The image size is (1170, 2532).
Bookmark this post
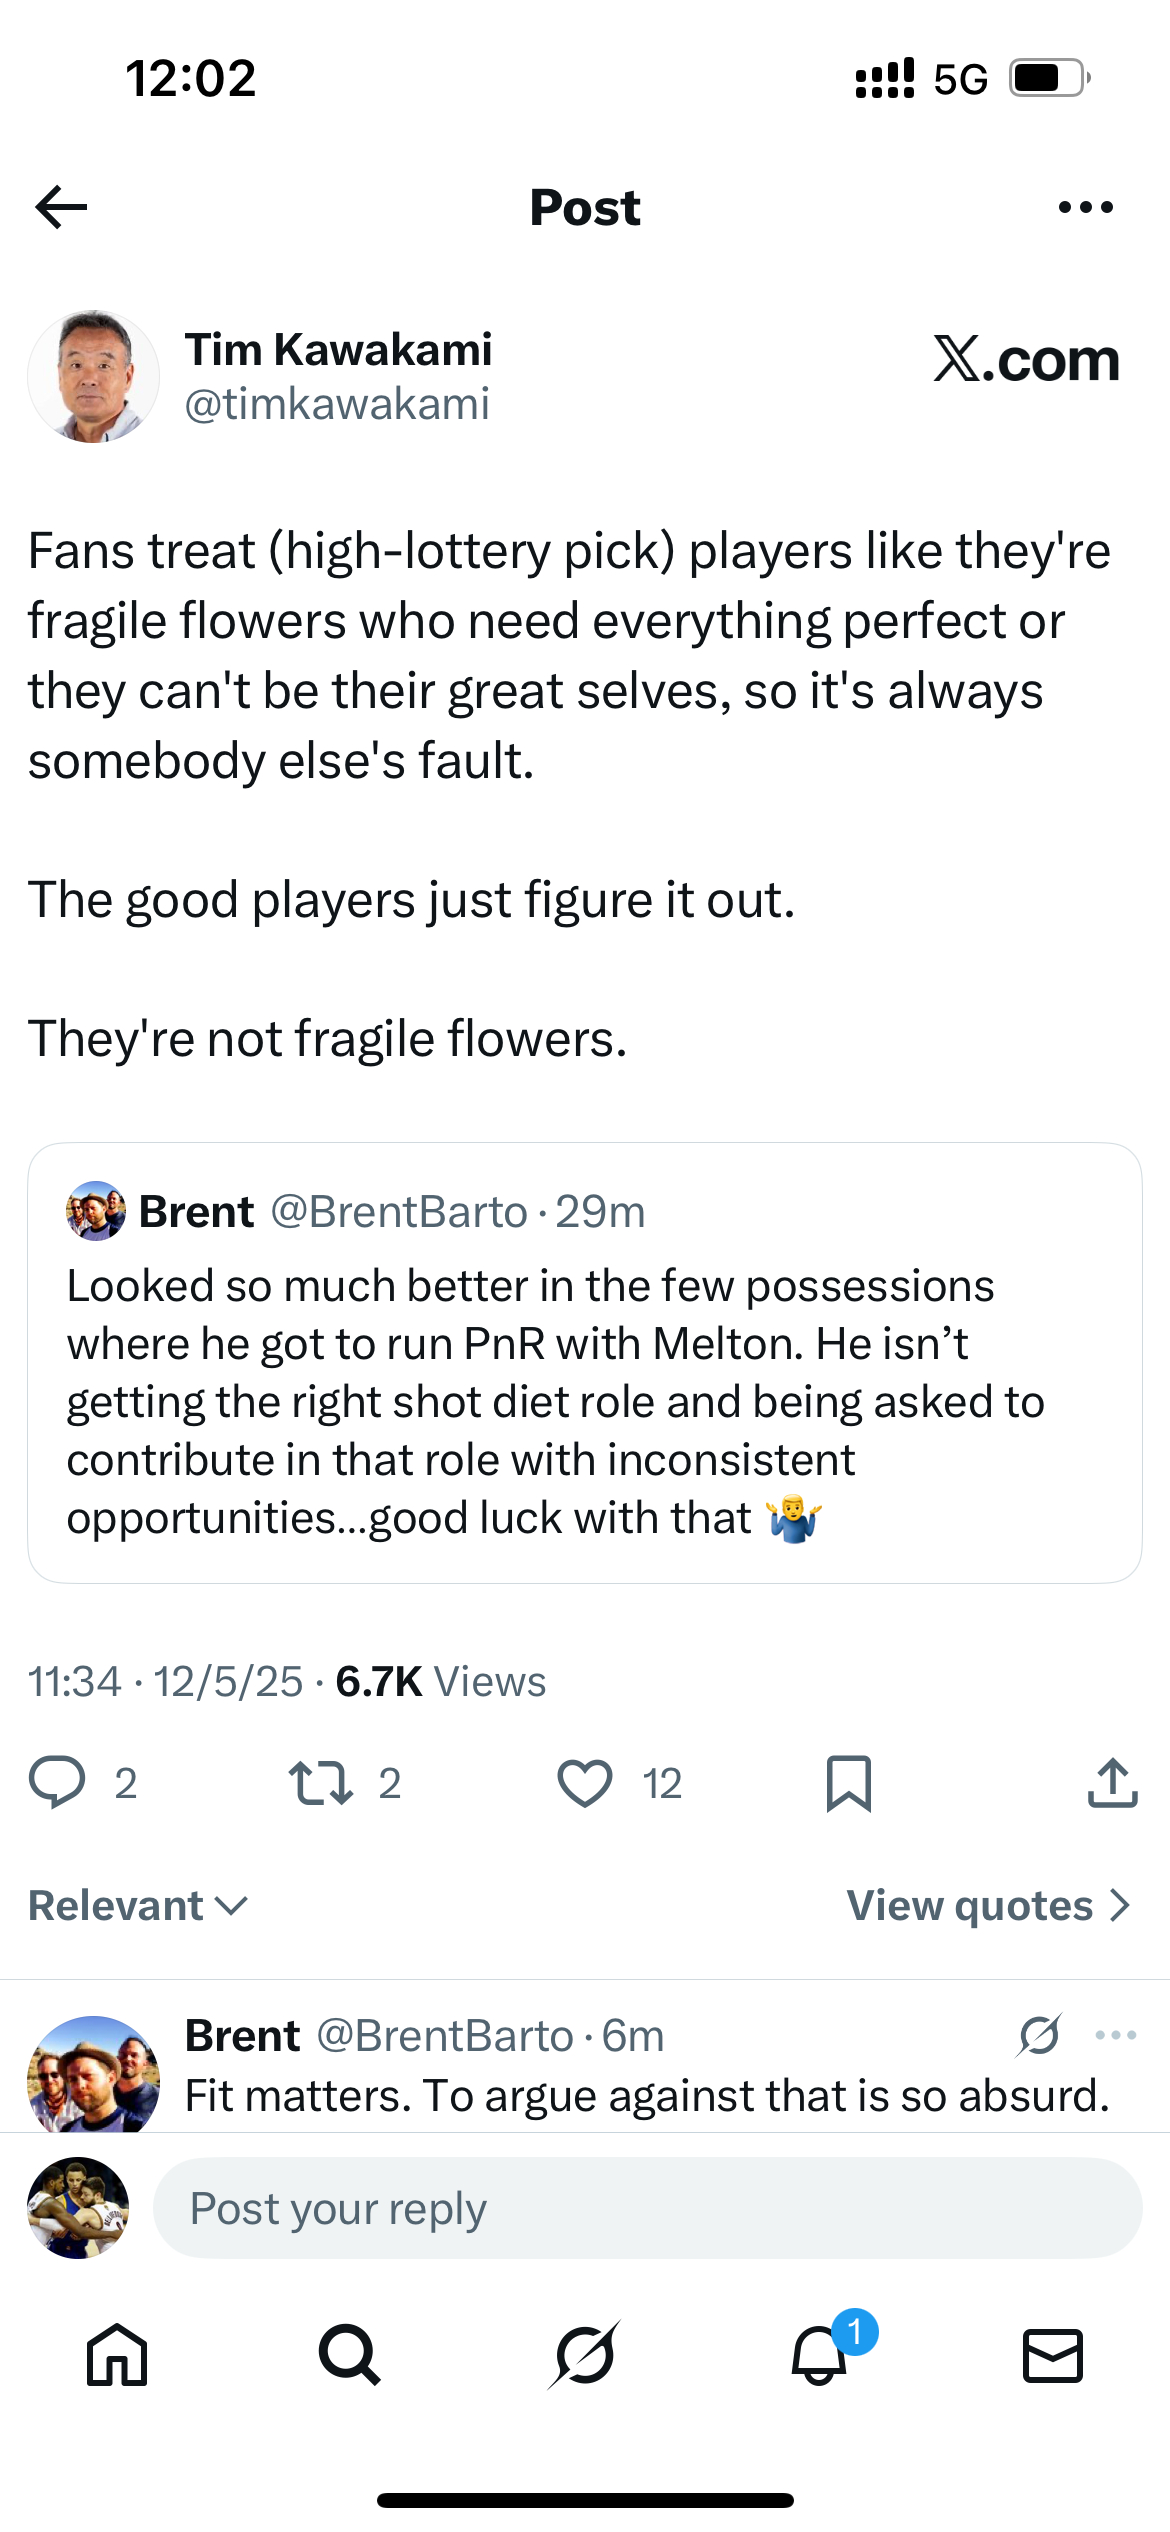(849, 1783)
